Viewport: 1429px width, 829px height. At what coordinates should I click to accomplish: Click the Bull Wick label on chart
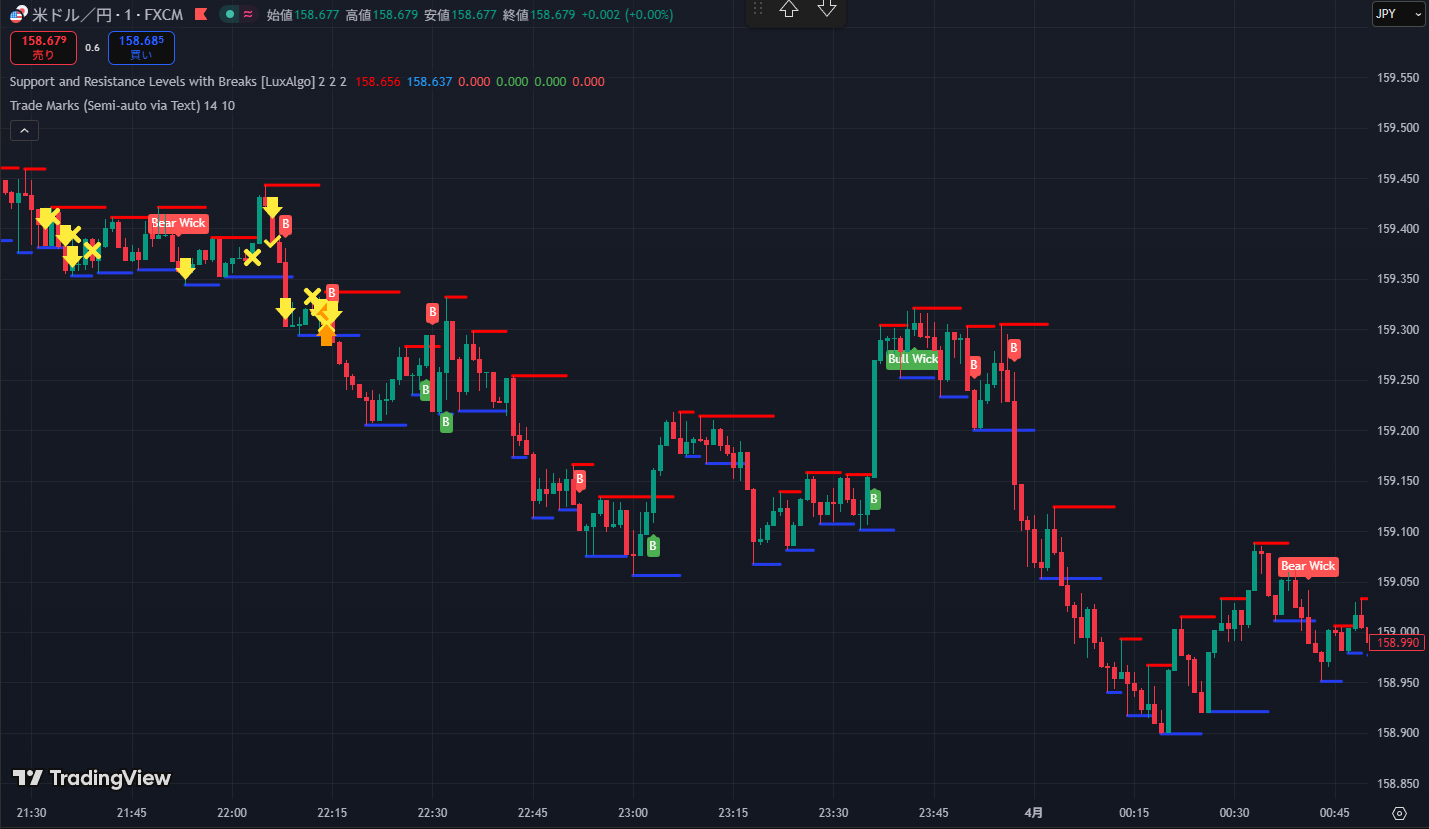coord(913,359)
